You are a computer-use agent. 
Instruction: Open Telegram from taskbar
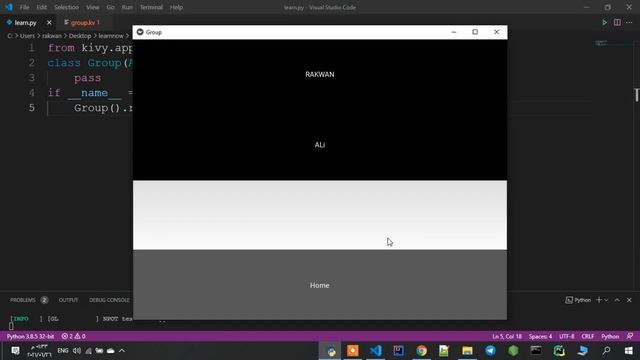[490, 351]
